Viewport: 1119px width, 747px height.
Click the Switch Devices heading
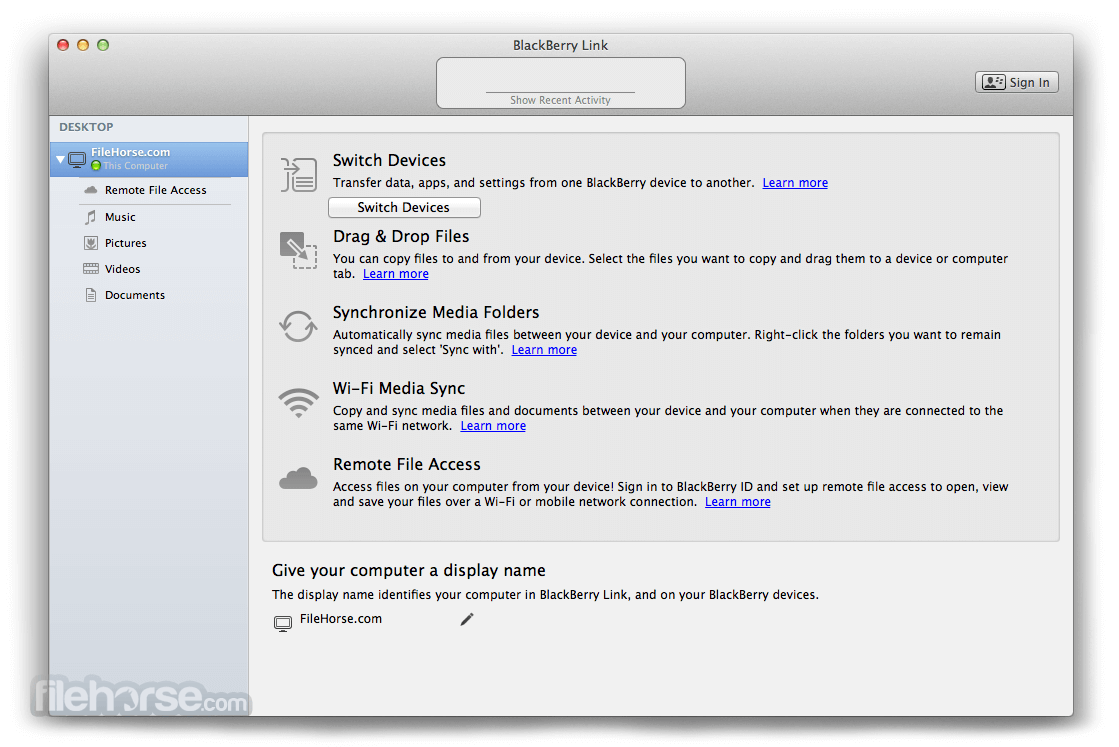point(389,161)
